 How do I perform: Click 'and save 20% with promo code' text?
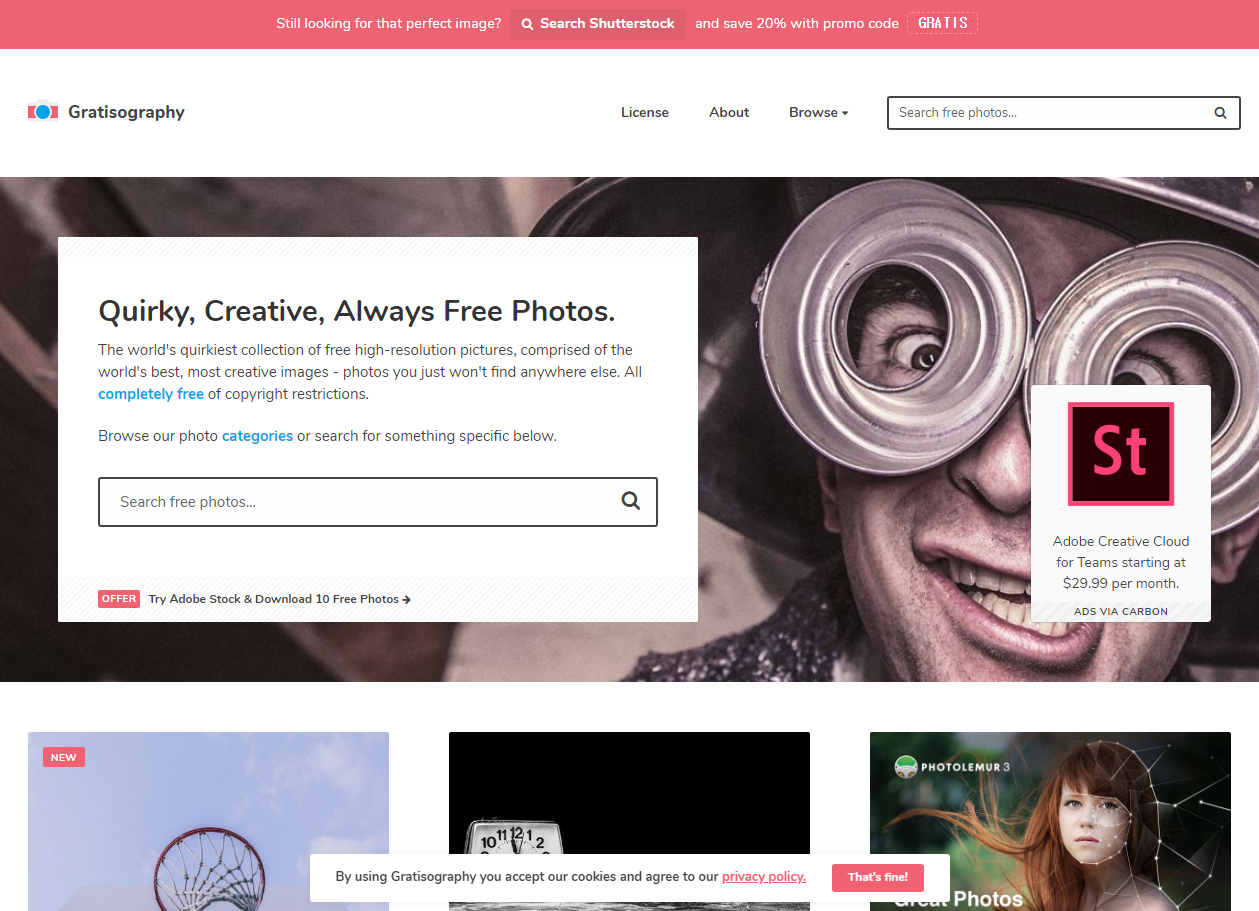[x=797, y=23]
